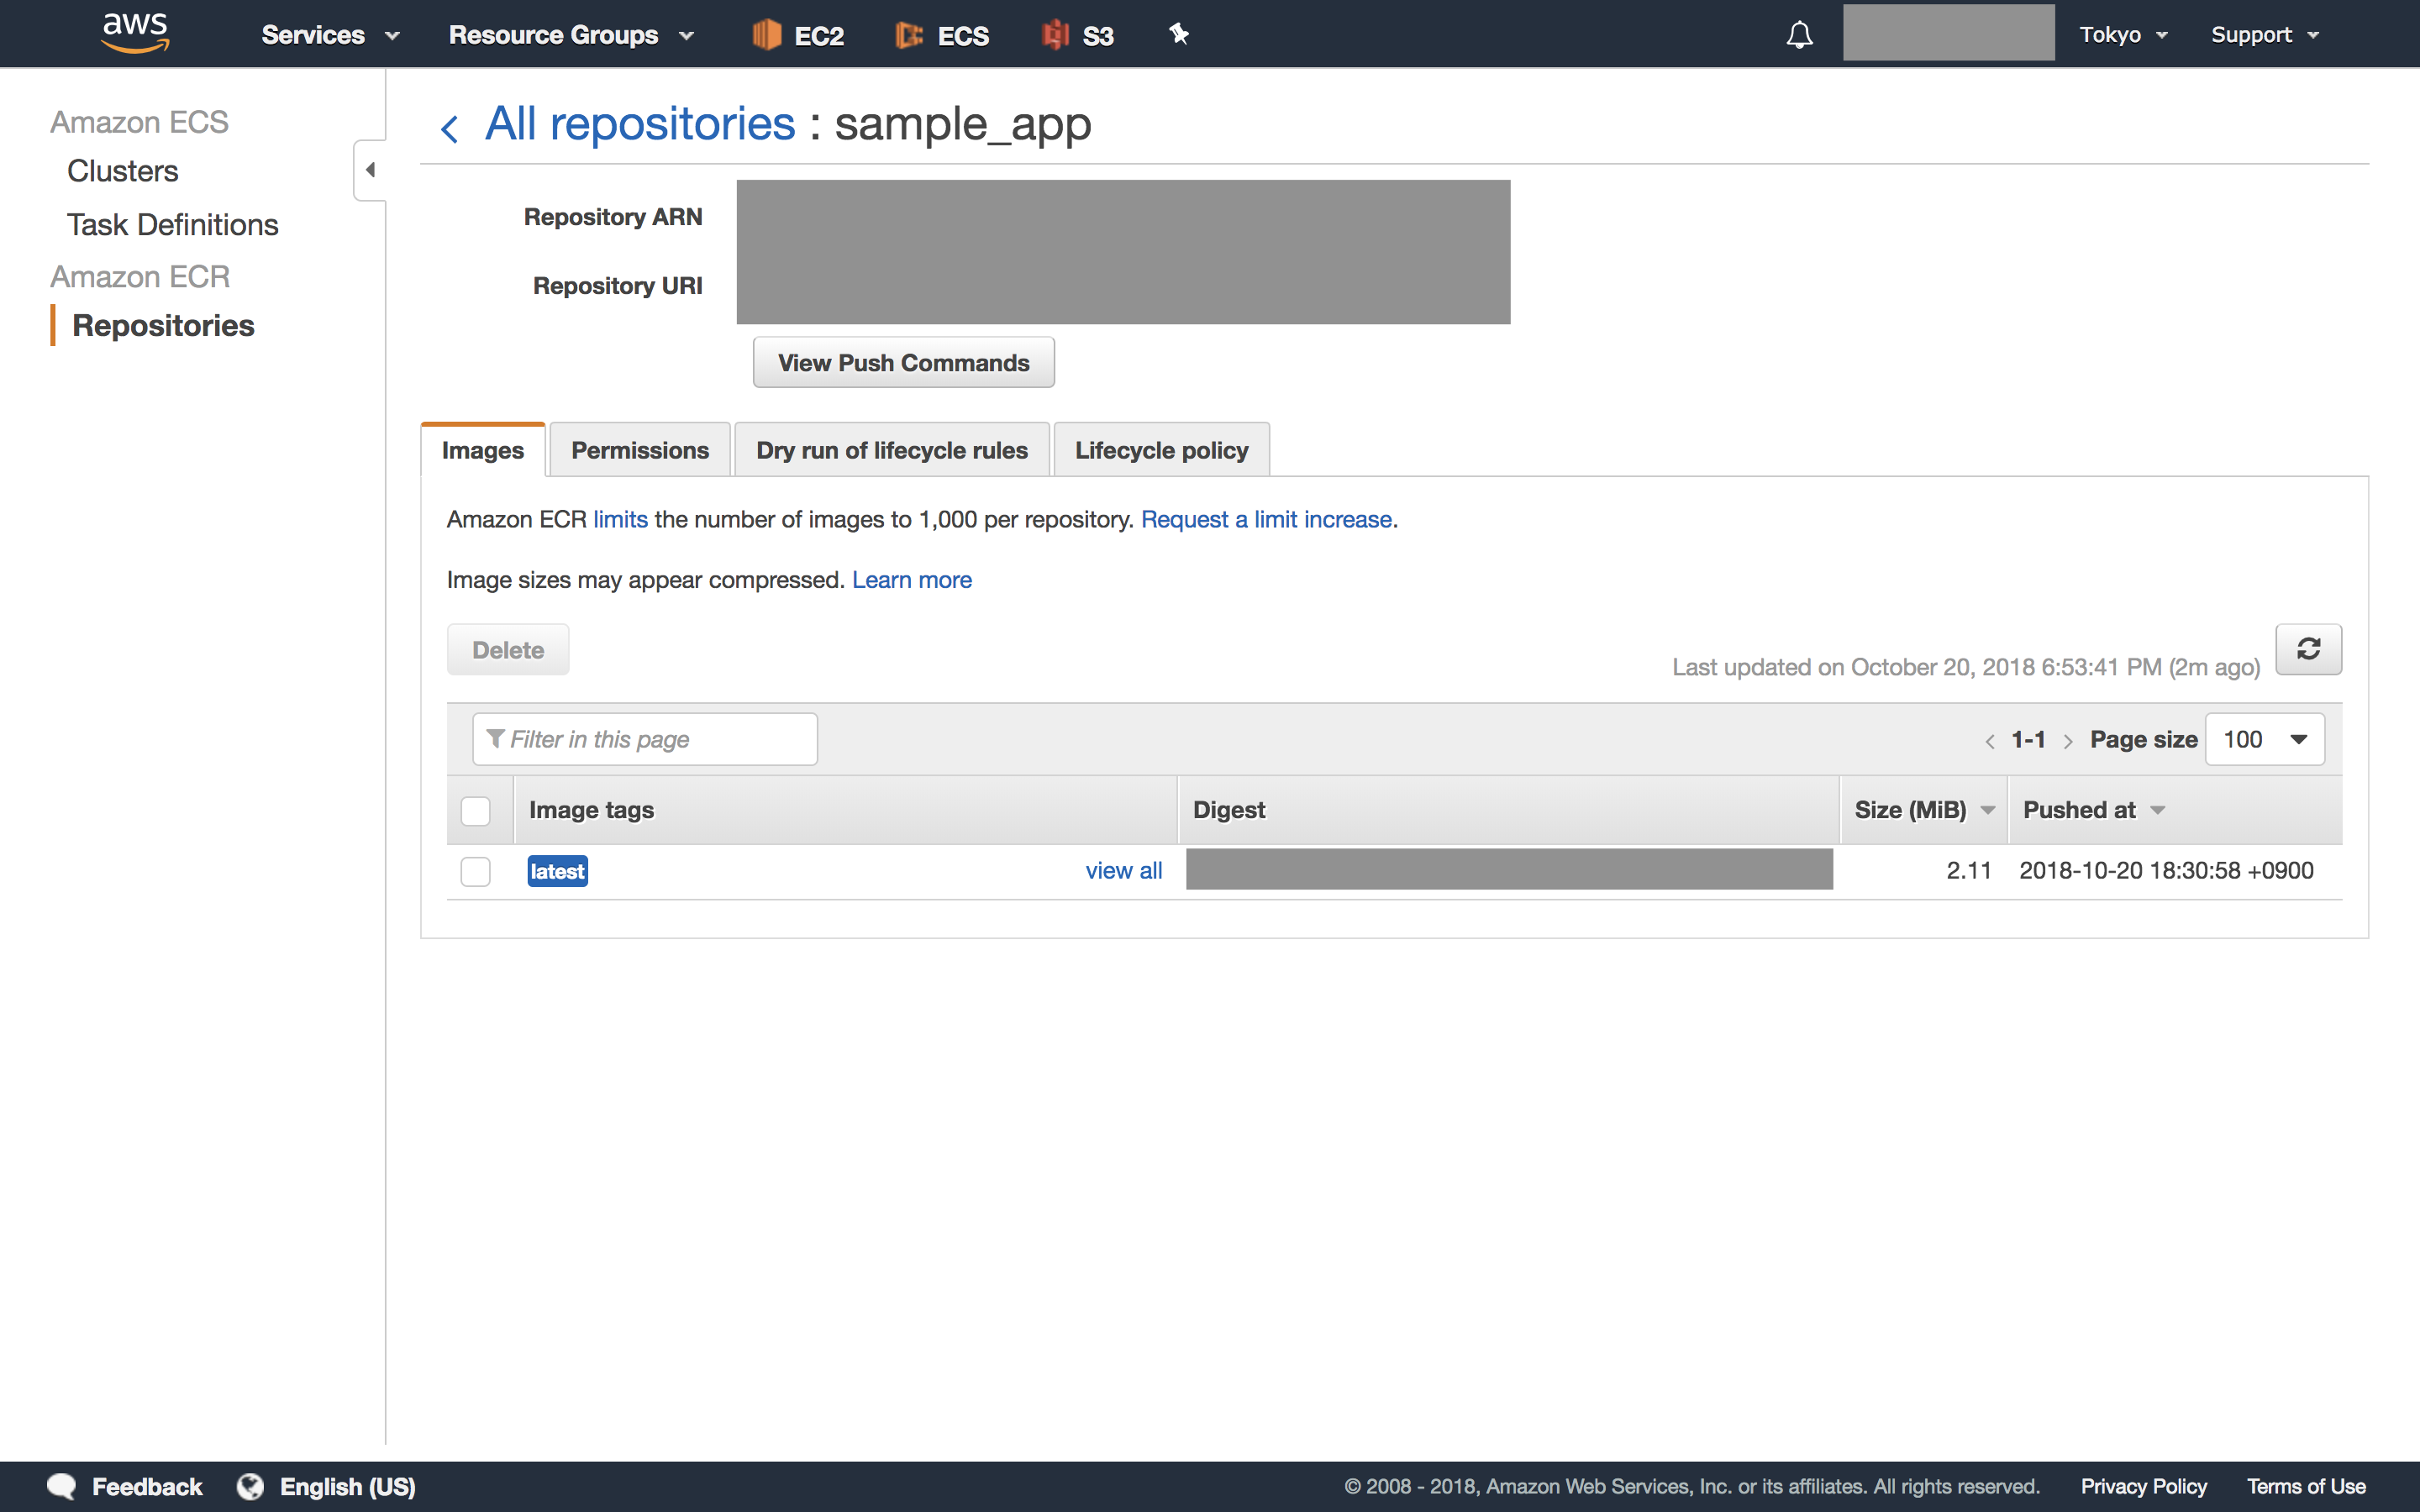Image resolution: width=2420 pixels, height=1512 pixels.
Task: Click the AWS home logo
Action: point(135,31)
